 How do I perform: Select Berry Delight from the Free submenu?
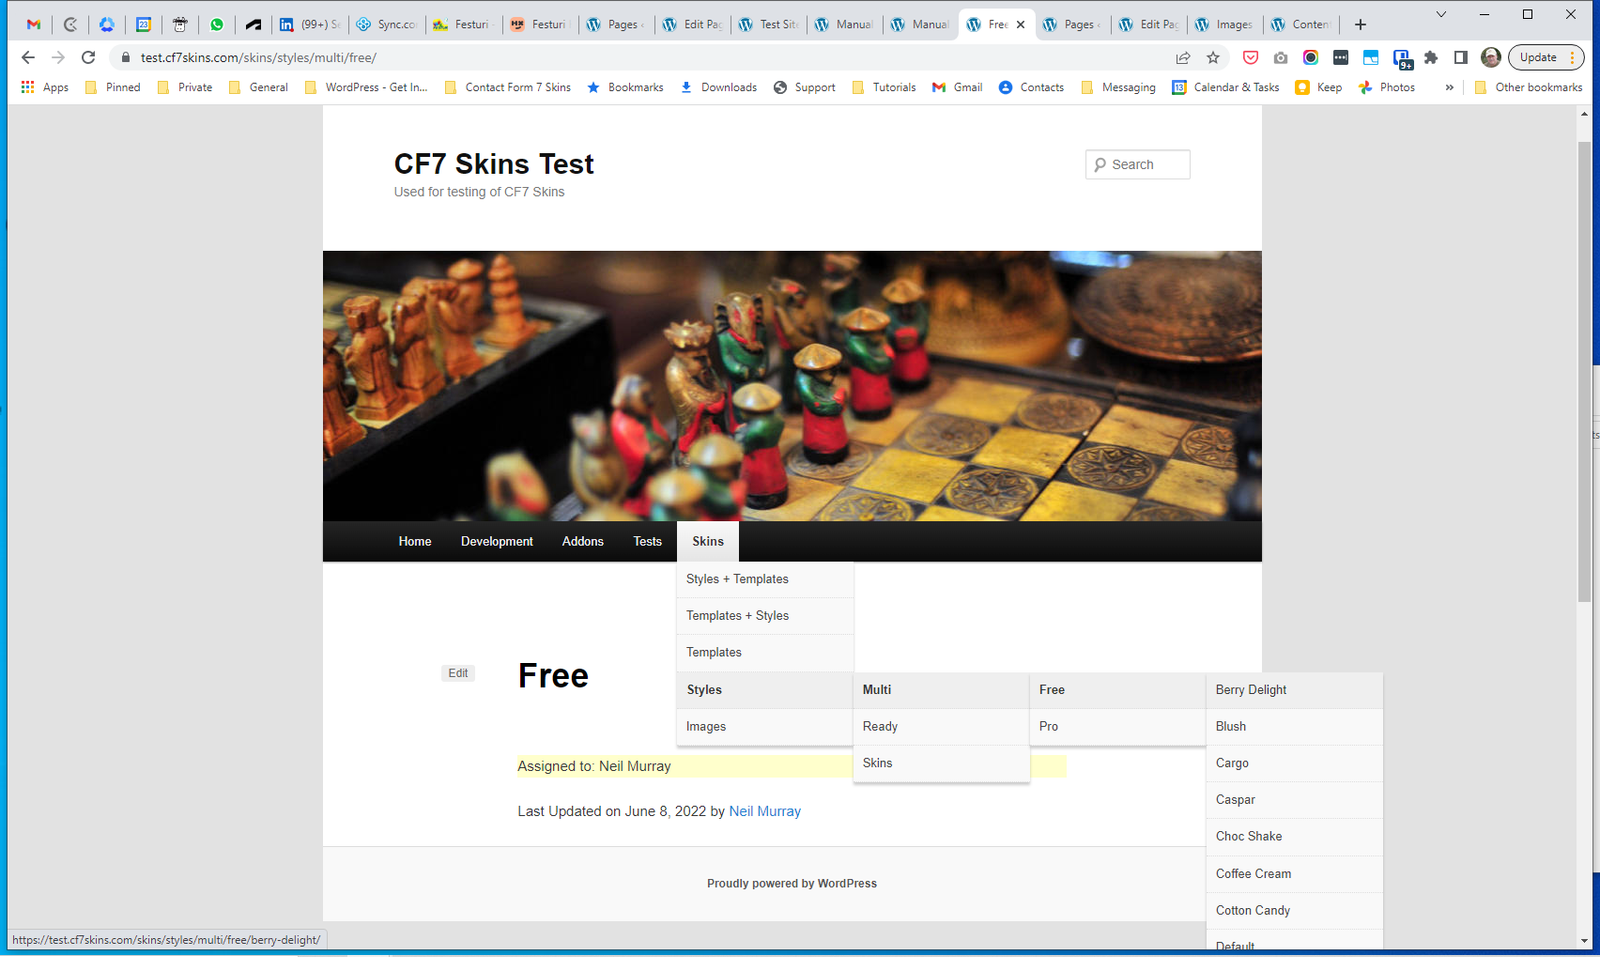coord(1251,690)
